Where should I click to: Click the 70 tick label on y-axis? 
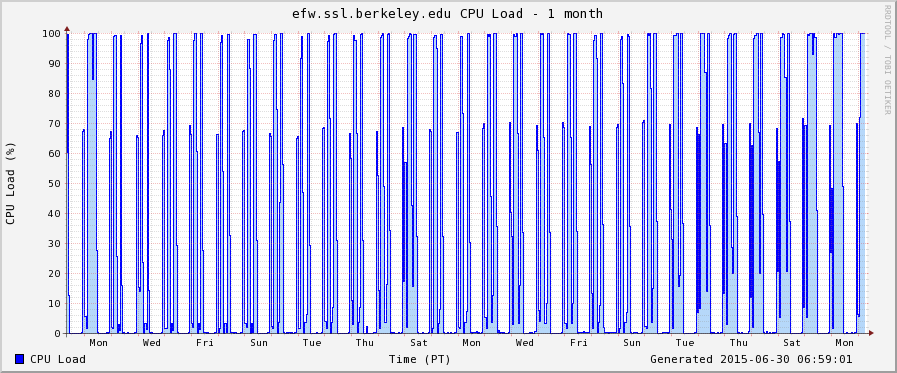tap(53, 124)
